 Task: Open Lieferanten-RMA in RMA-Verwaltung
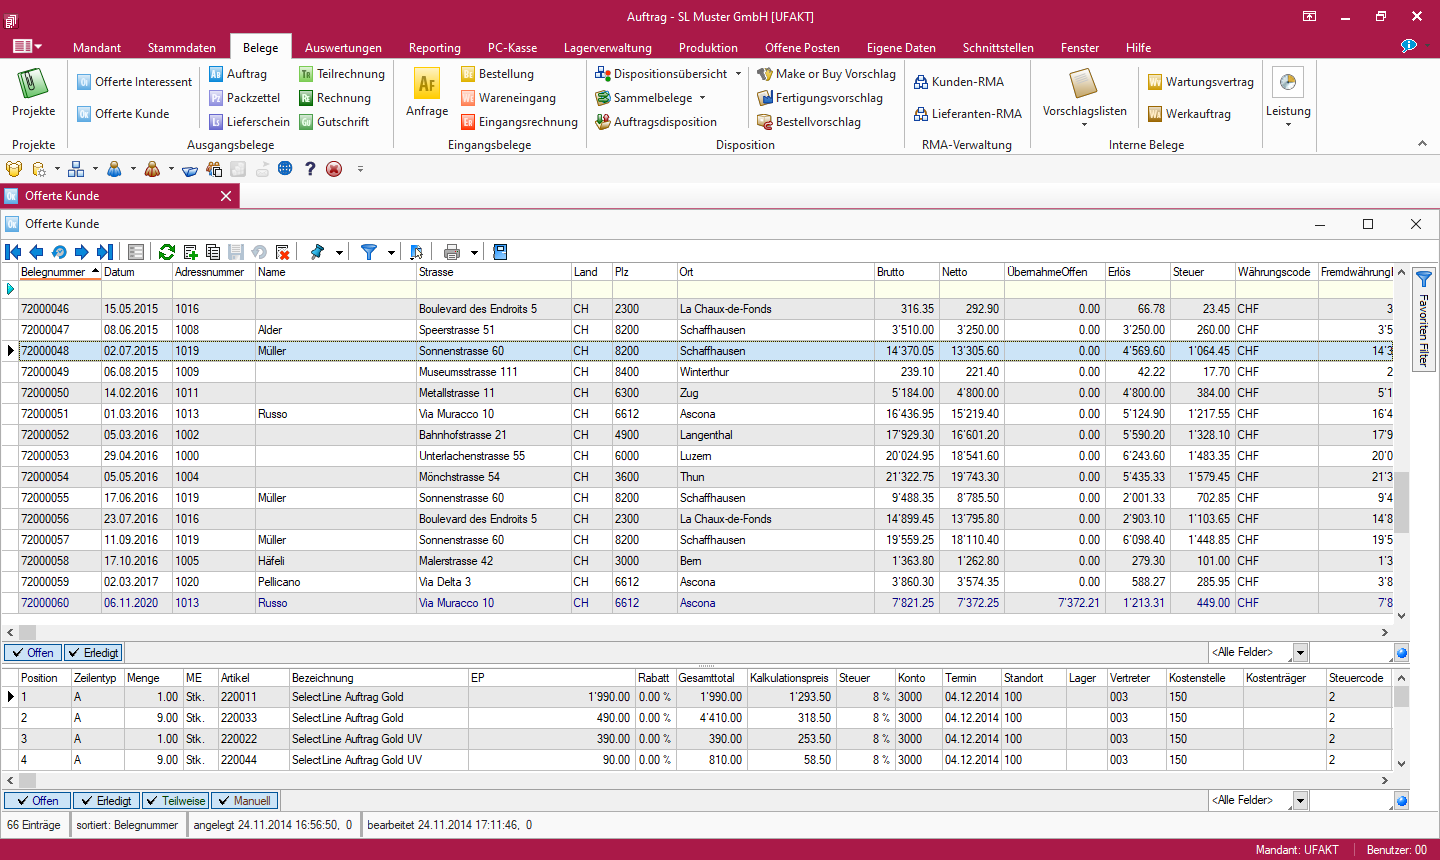[x=968, y=114]
